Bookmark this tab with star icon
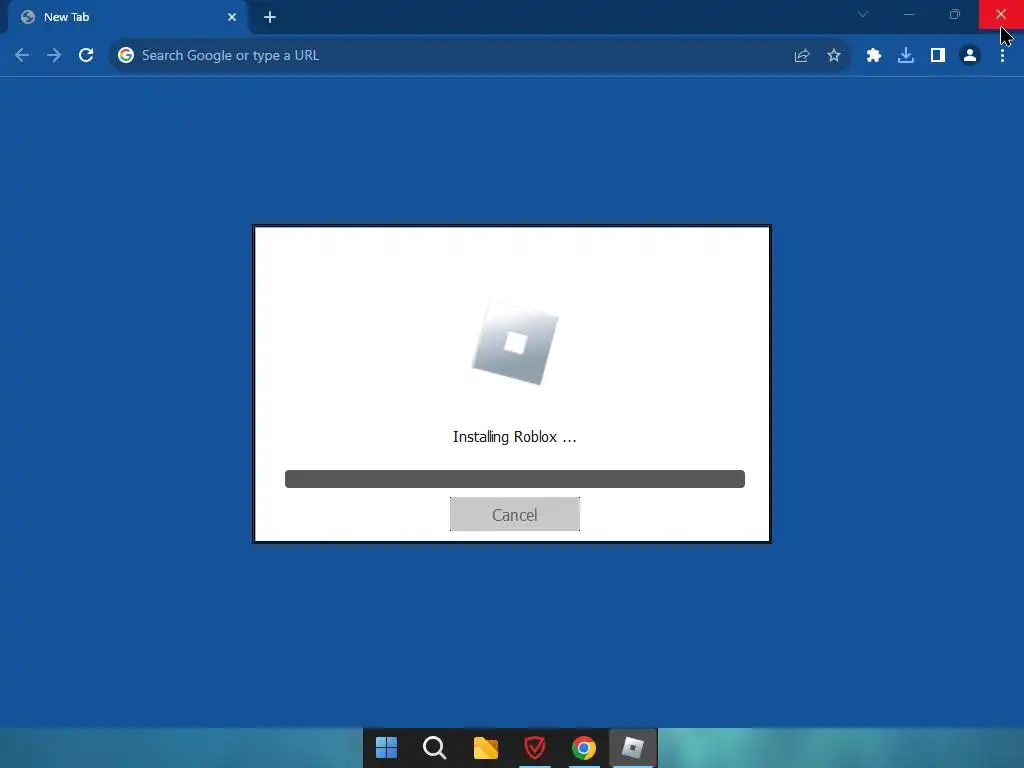Screen dimensions: 1024x768 point(834,56)
